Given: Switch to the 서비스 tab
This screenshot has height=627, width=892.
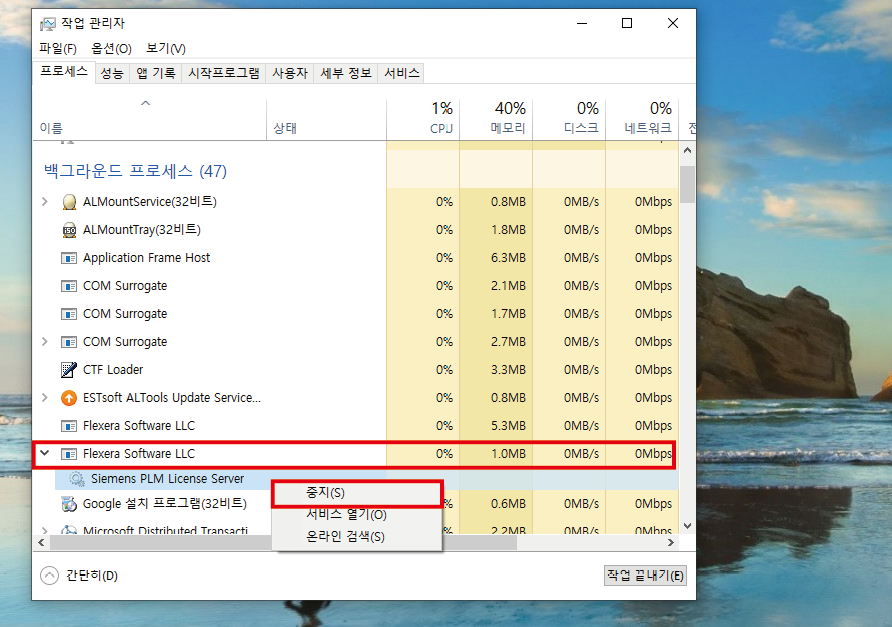Looking at the screenshot, I should point(401,73).
